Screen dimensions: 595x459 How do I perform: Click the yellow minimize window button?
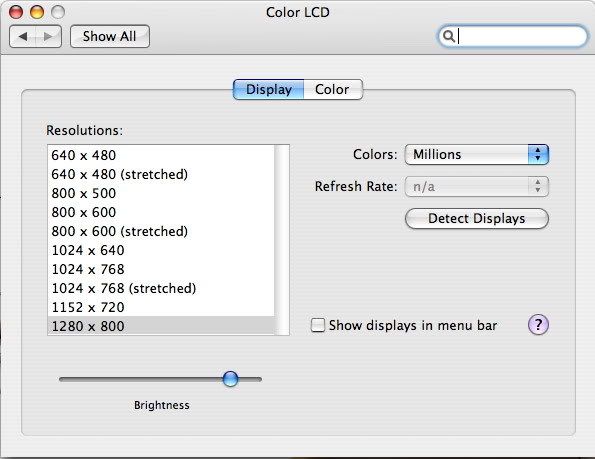(37, 12)
